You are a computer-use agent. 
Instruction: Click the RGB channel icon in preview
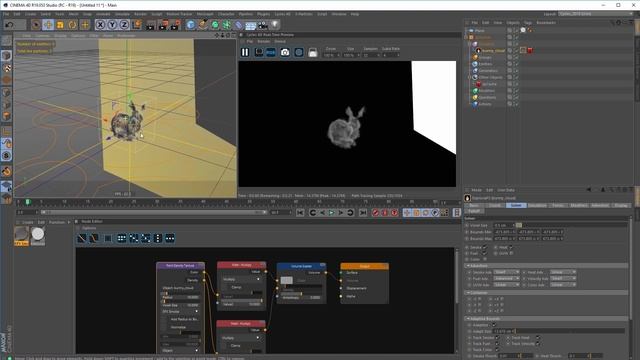(x=271, y=52)
